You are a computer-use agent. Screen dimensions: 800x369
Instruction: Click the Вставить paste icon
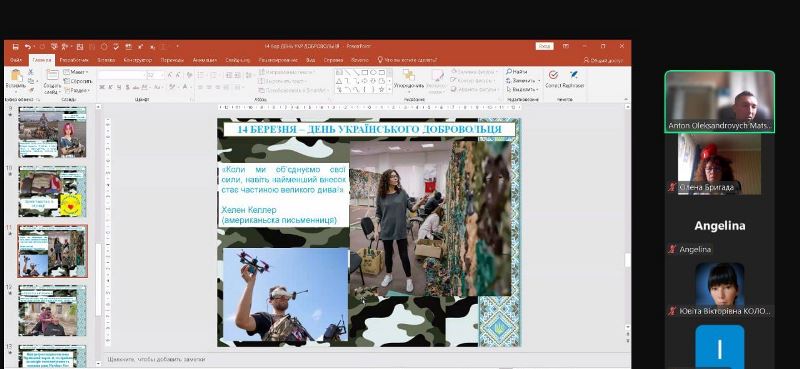[x=16, y=76]
